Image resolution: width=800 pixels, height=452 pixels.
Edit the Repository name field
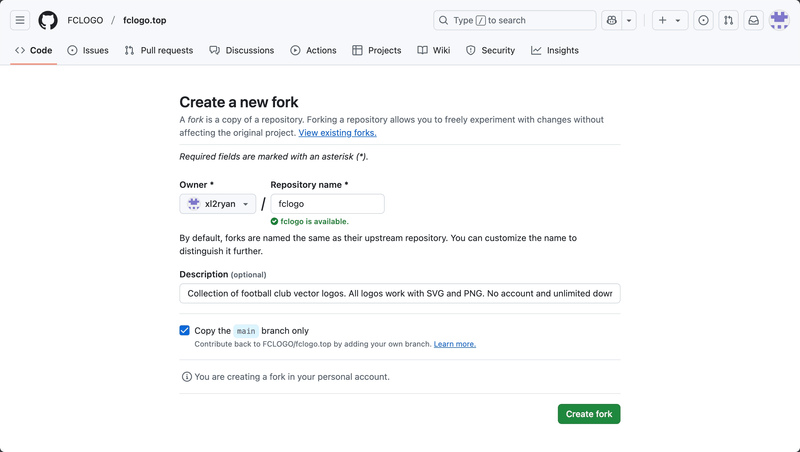click(x=328, y=204)
